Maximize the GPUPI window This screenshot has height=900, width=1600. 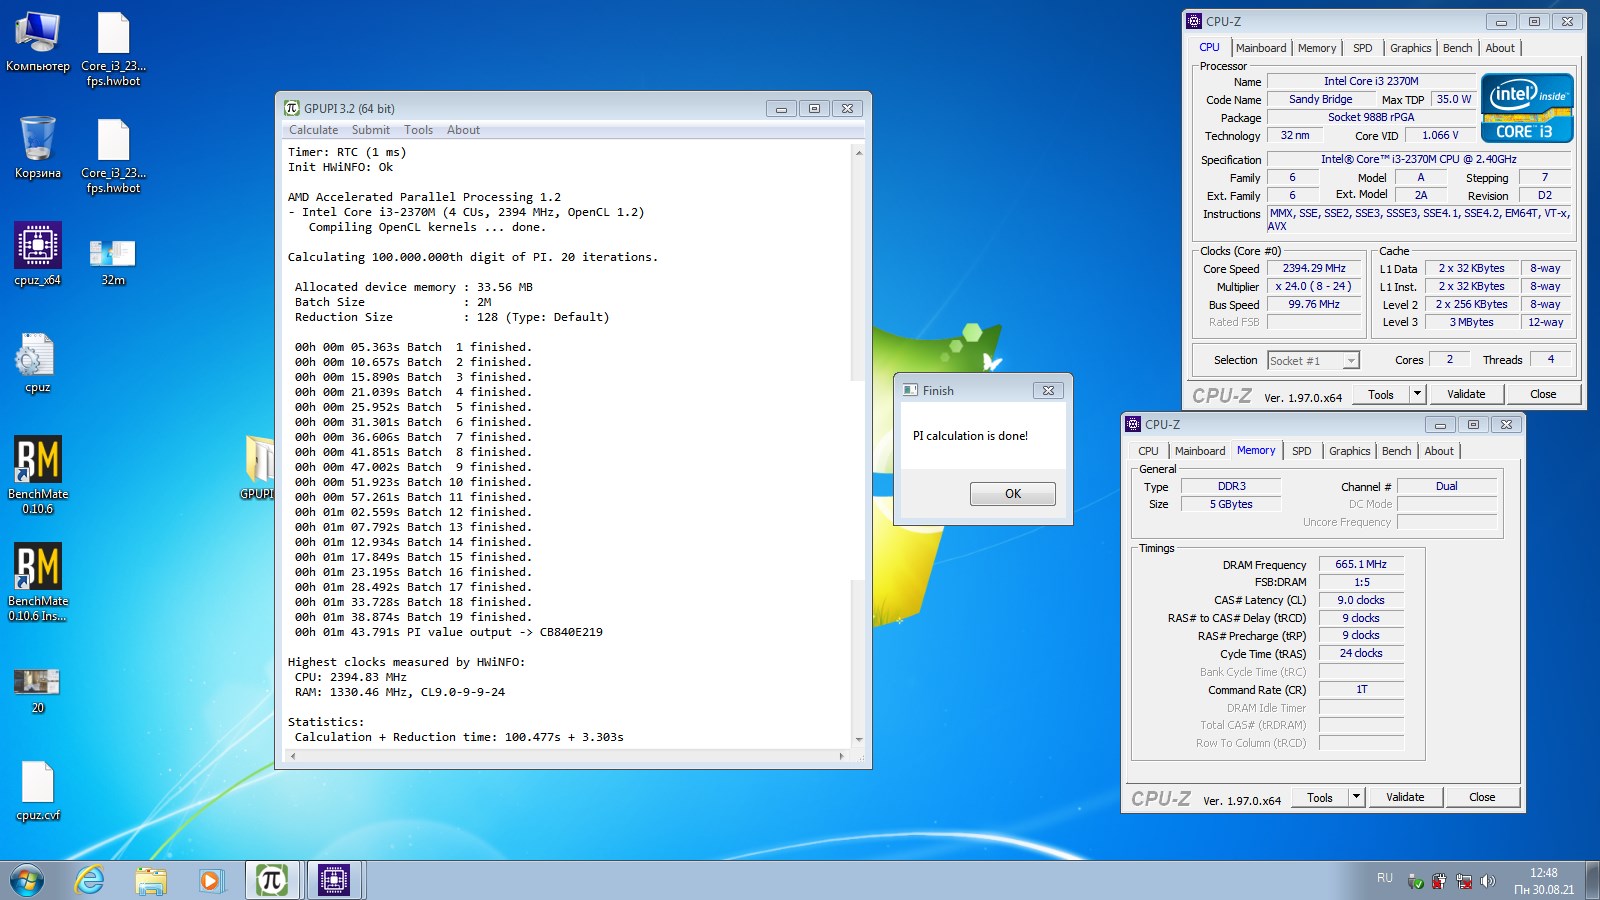click(814, 108)
